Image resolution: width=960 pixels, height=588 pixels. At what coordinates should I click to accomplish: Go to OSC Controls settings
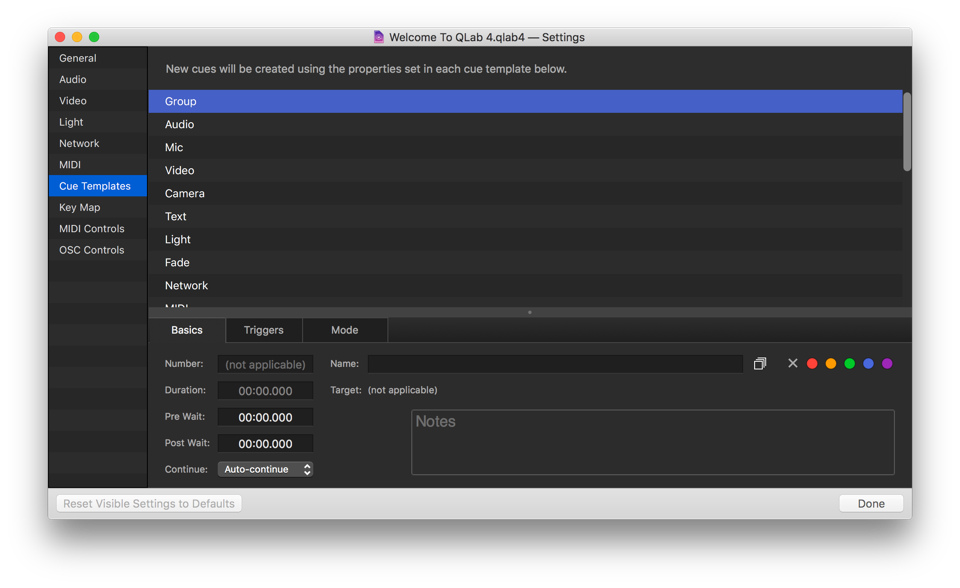point(91,250)
